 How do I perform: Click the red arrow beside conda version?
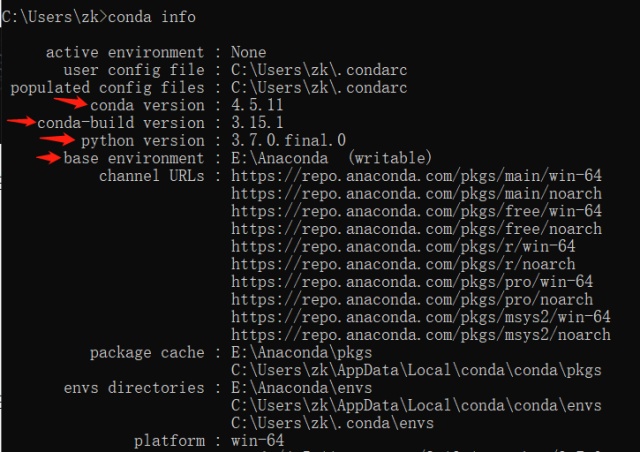tap(71, 102)
